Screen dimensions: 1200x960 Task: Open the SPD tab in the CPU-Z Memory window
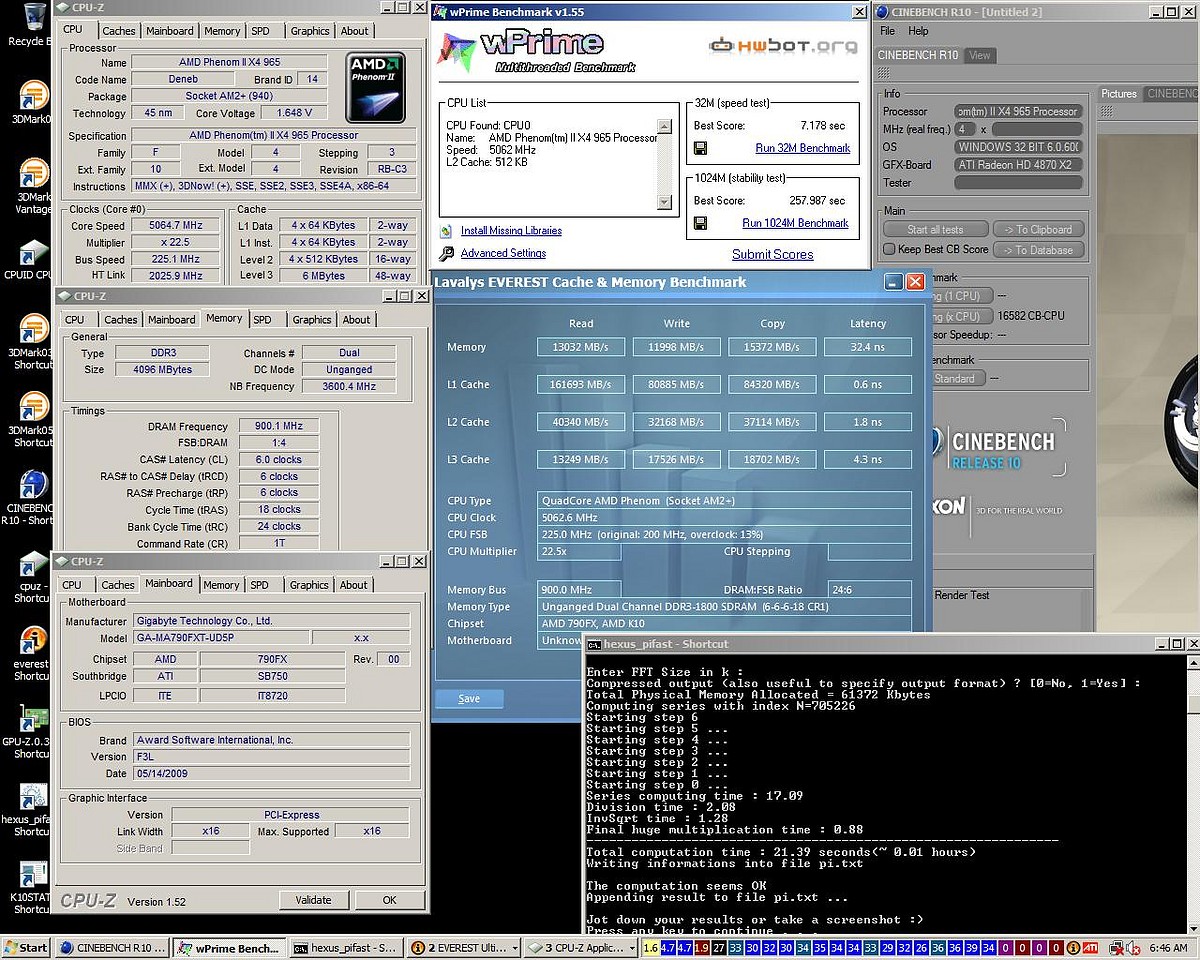pyautogui.click(x=262, y=320)
